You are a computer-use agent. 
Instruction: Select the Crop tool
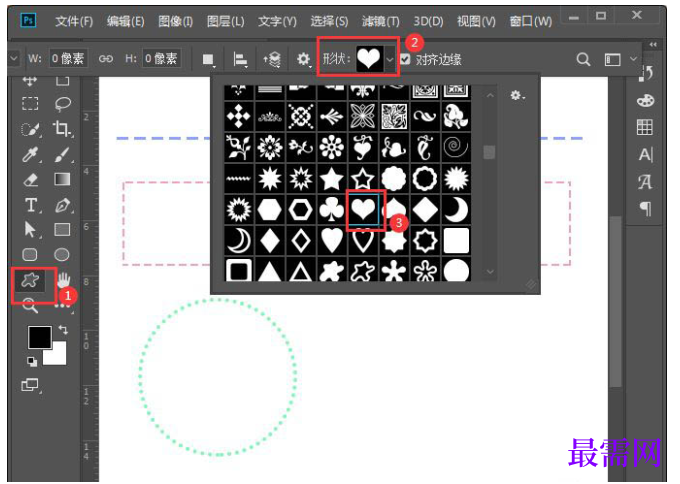(x=62, y=129)
